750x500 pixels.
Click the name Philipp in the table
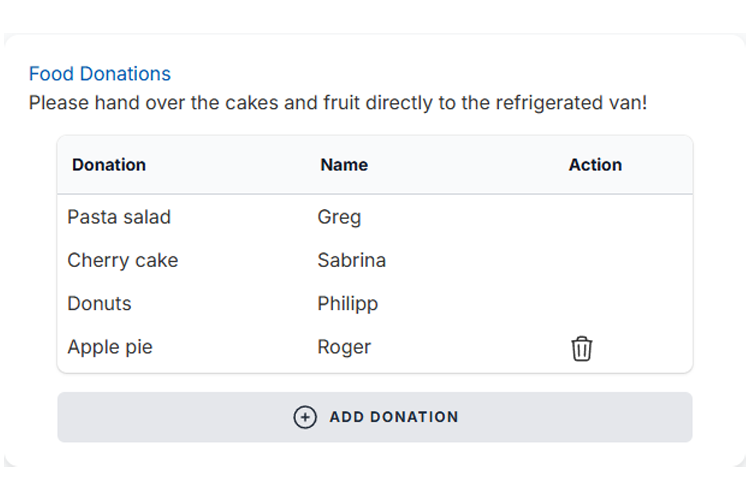tap(347, 303)
